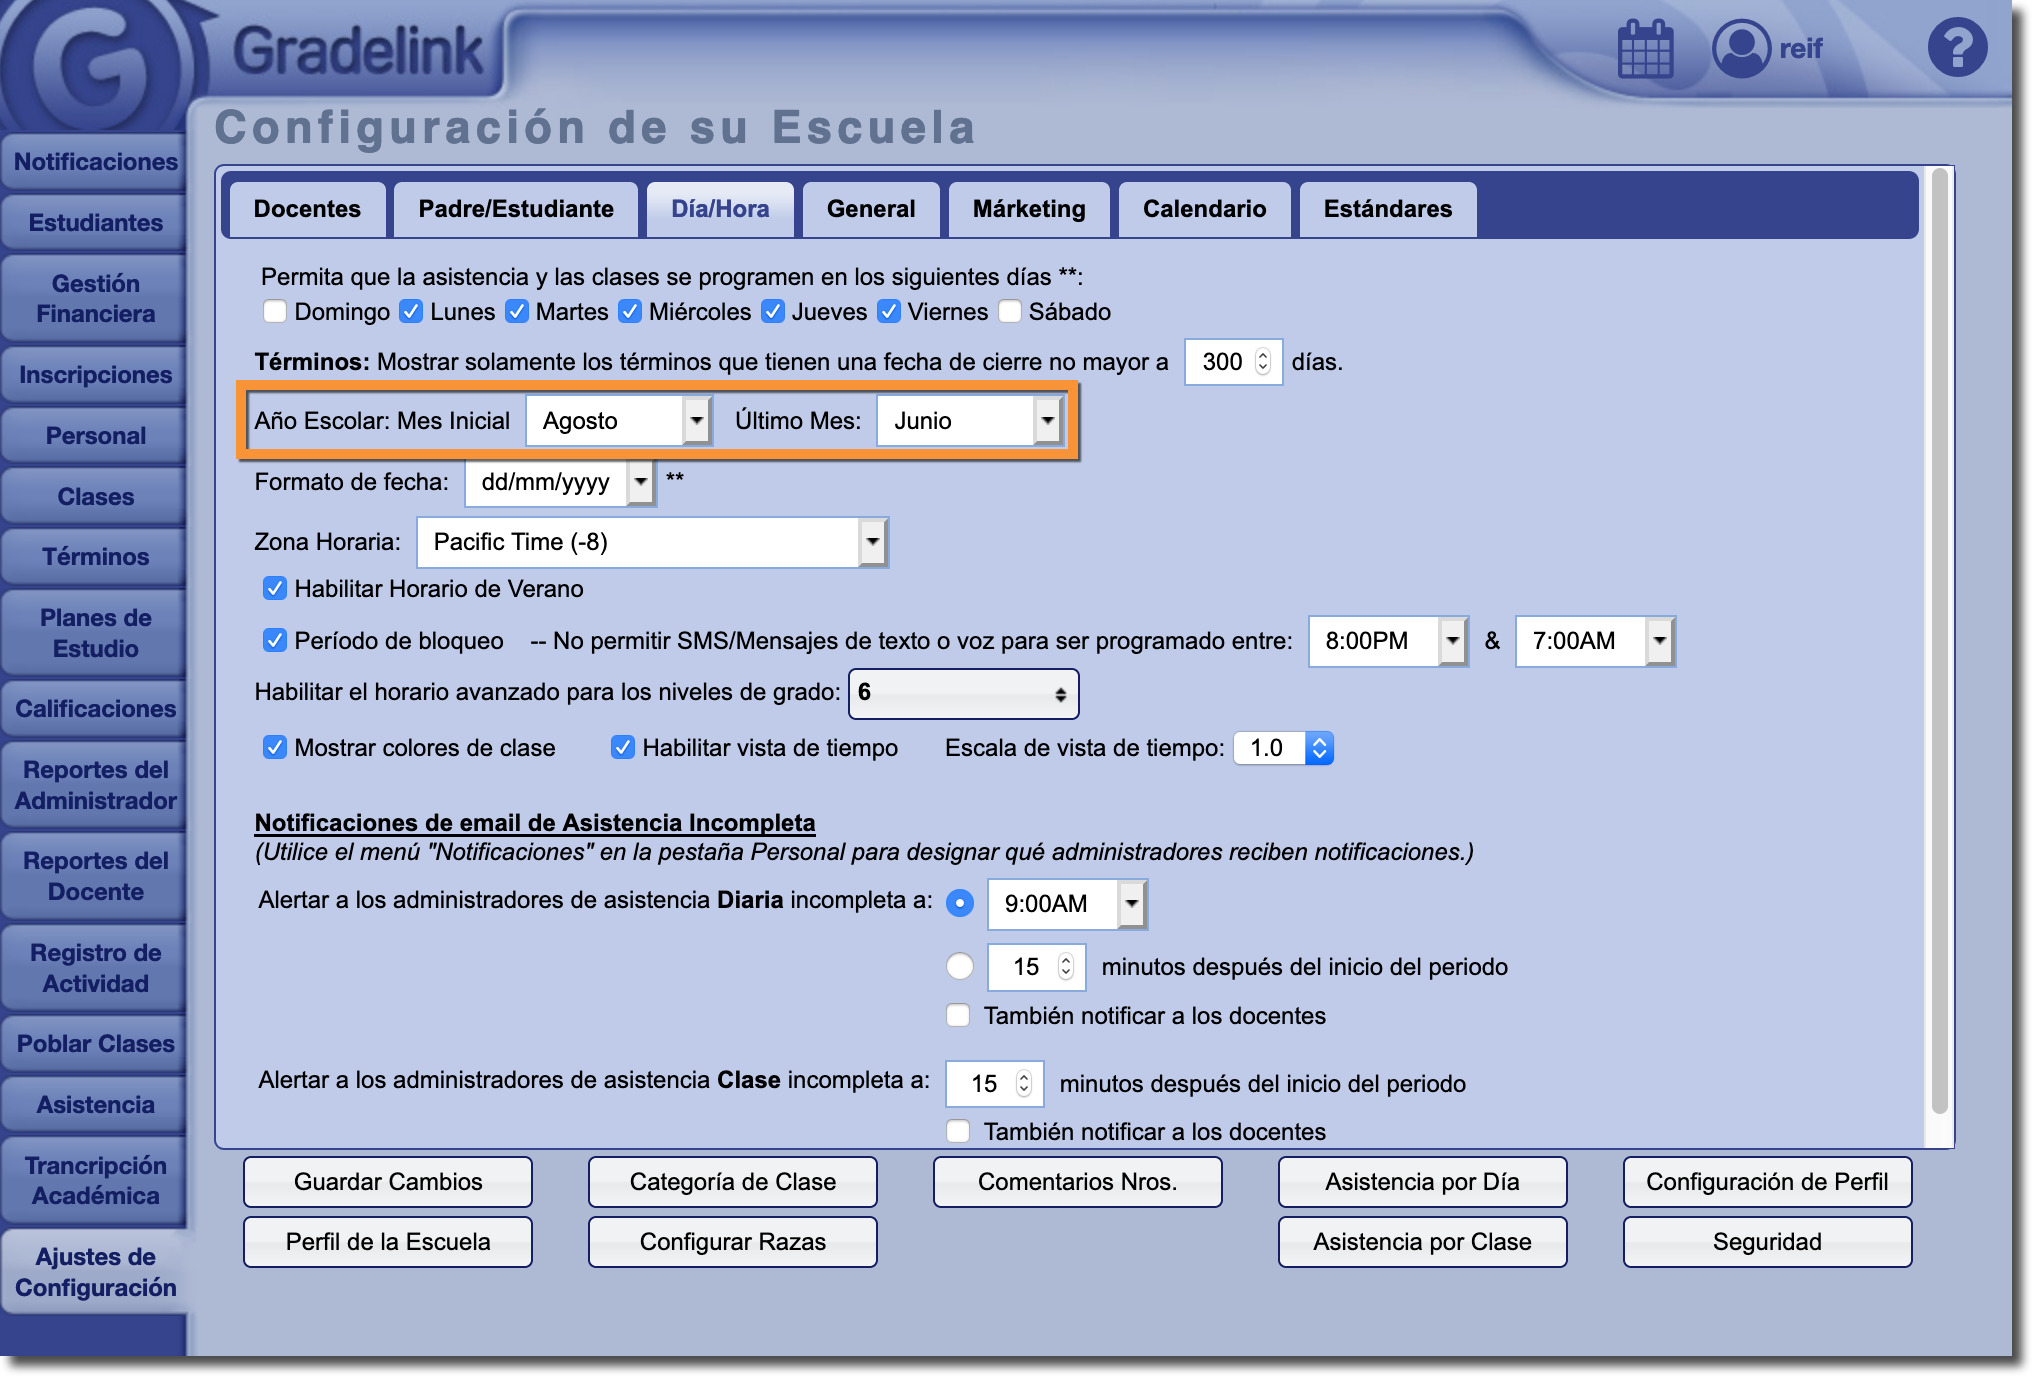The width and height of the screenshot is (2032, 1376).
Task: Click the 300 días stepper arrows
Action: click(x=1263, y=362)
